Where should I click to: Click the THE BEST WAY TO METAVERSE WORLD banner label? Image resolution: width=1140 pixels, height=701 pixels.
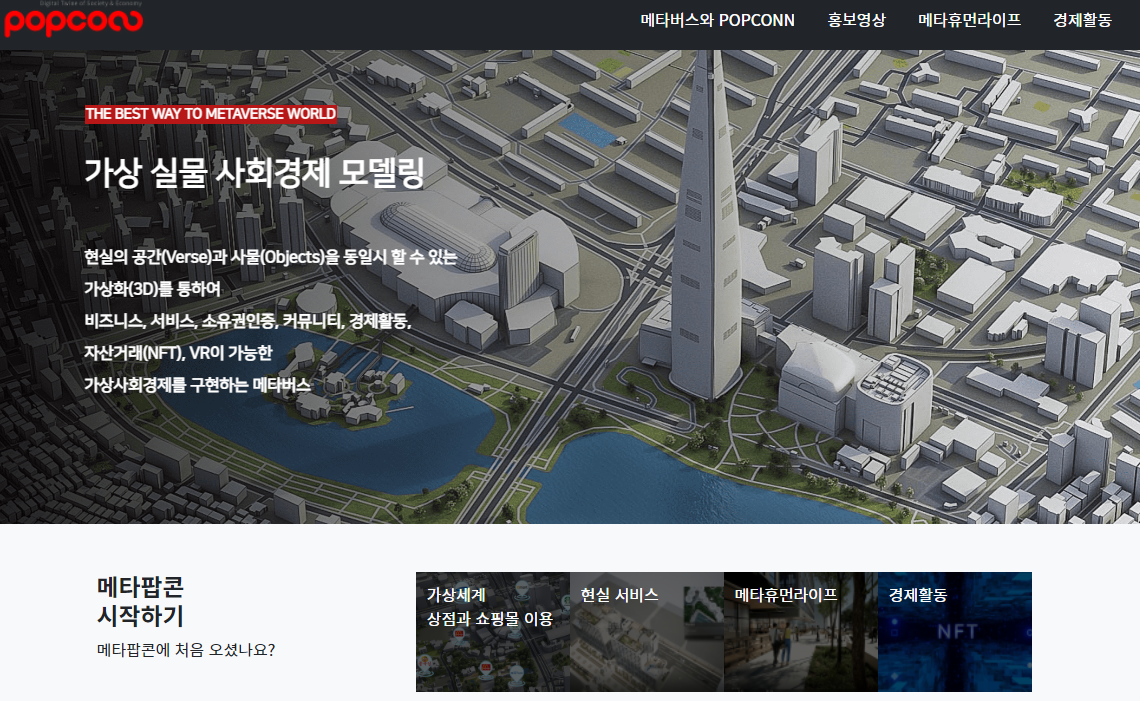pos(211,113)
